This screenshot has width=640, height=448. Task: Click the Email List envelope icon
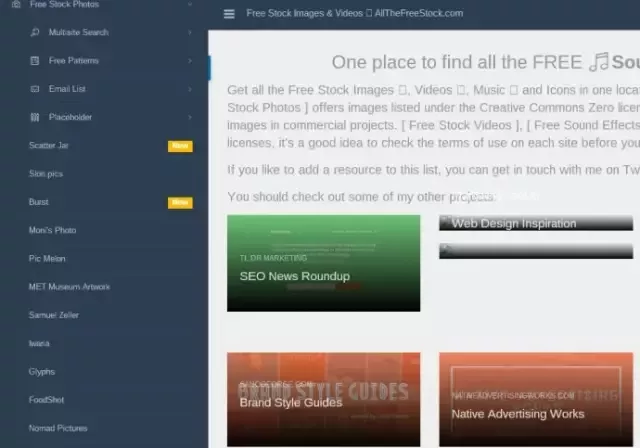(x=36, y=89)
